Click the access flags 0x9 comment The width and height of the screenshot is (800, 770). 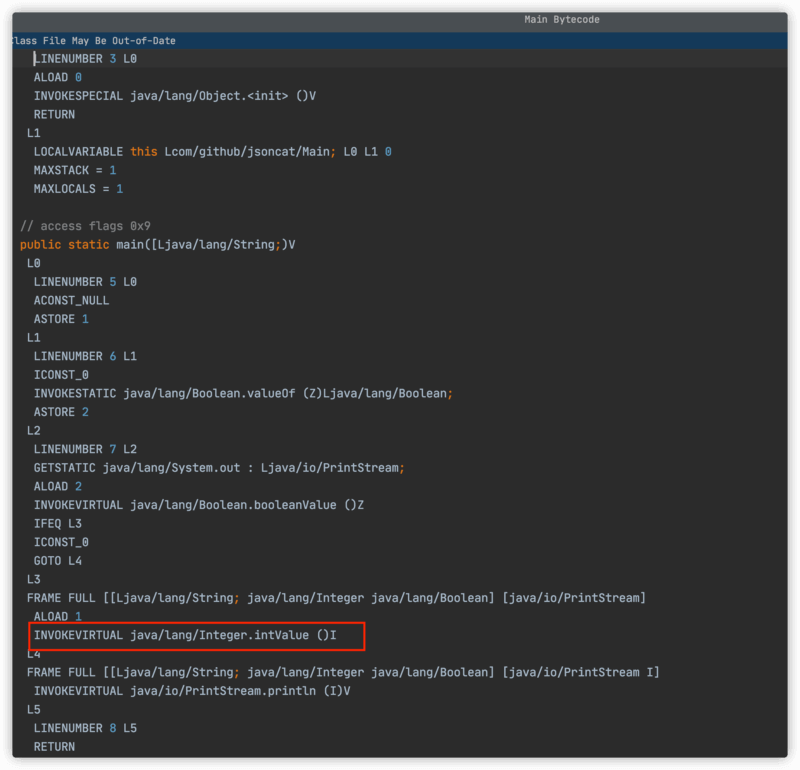pyautogui.click(x=85, y=226)
